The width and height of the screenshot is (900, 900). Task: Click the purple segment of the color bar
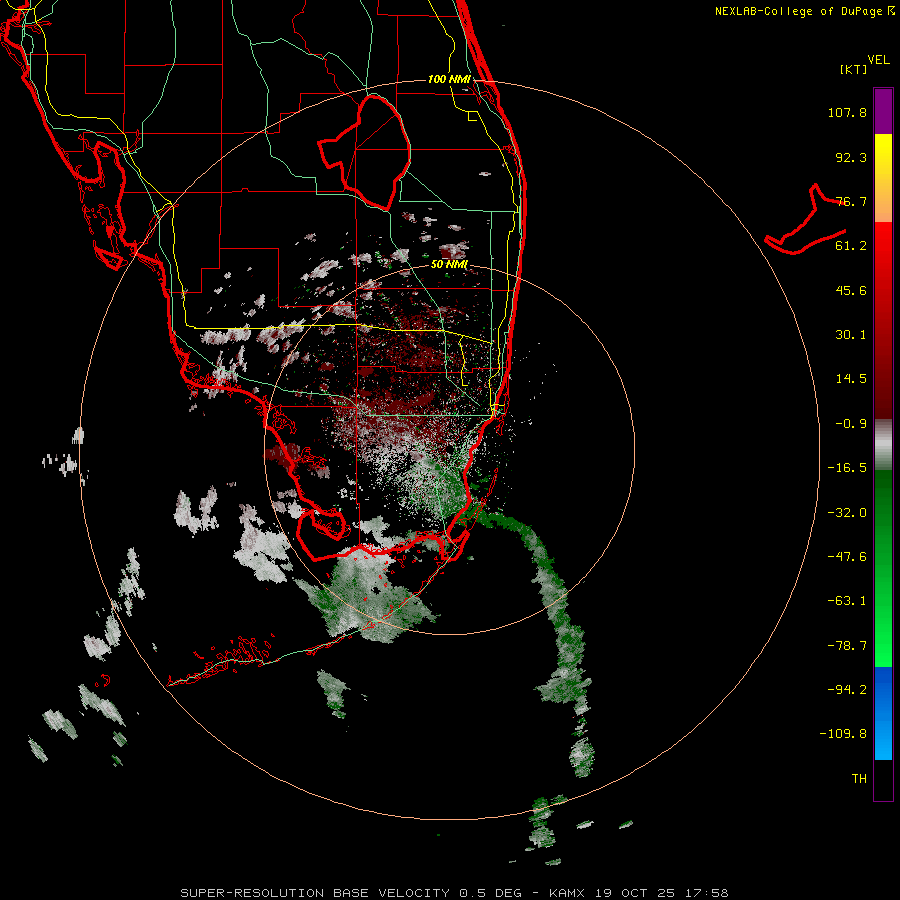click(x=883, y=111)
